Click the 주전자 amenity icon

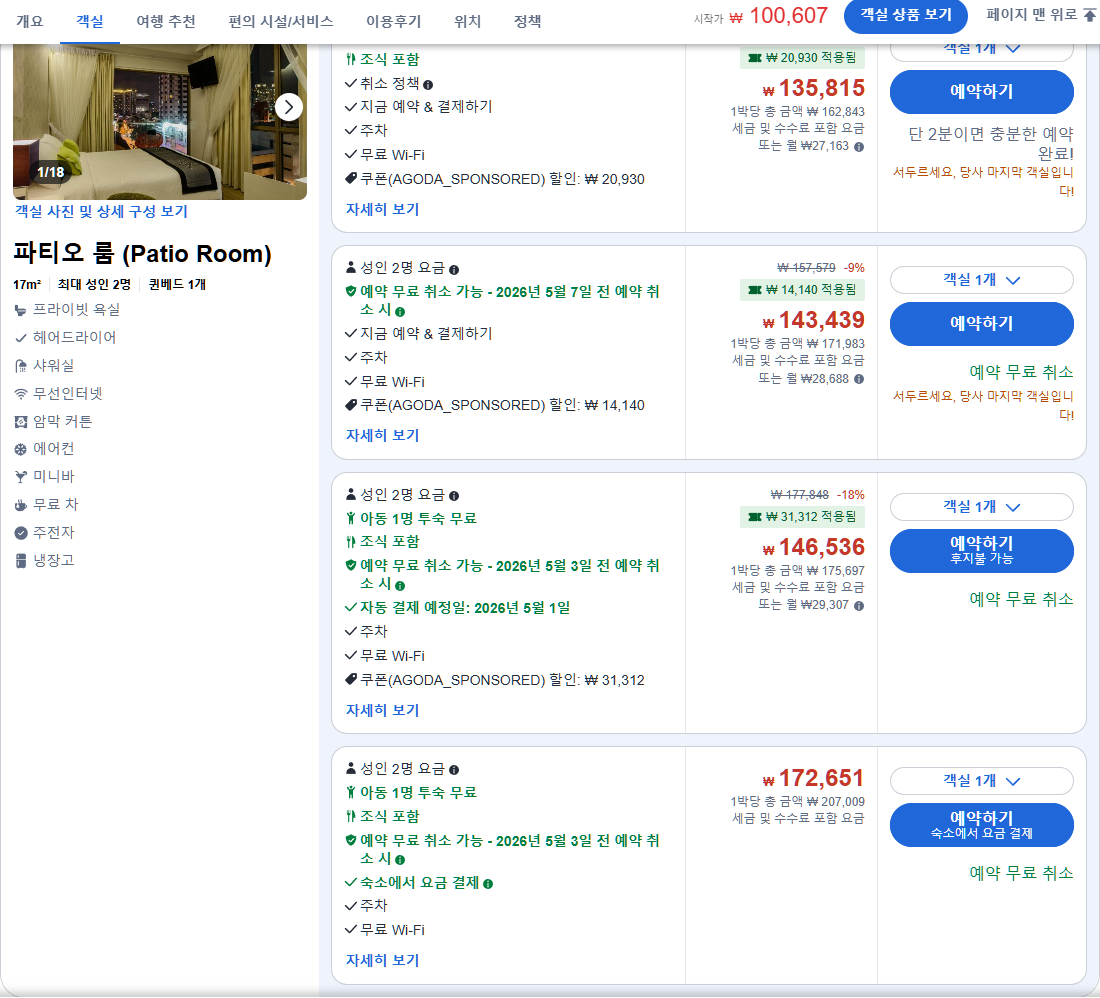coord(21,533)
